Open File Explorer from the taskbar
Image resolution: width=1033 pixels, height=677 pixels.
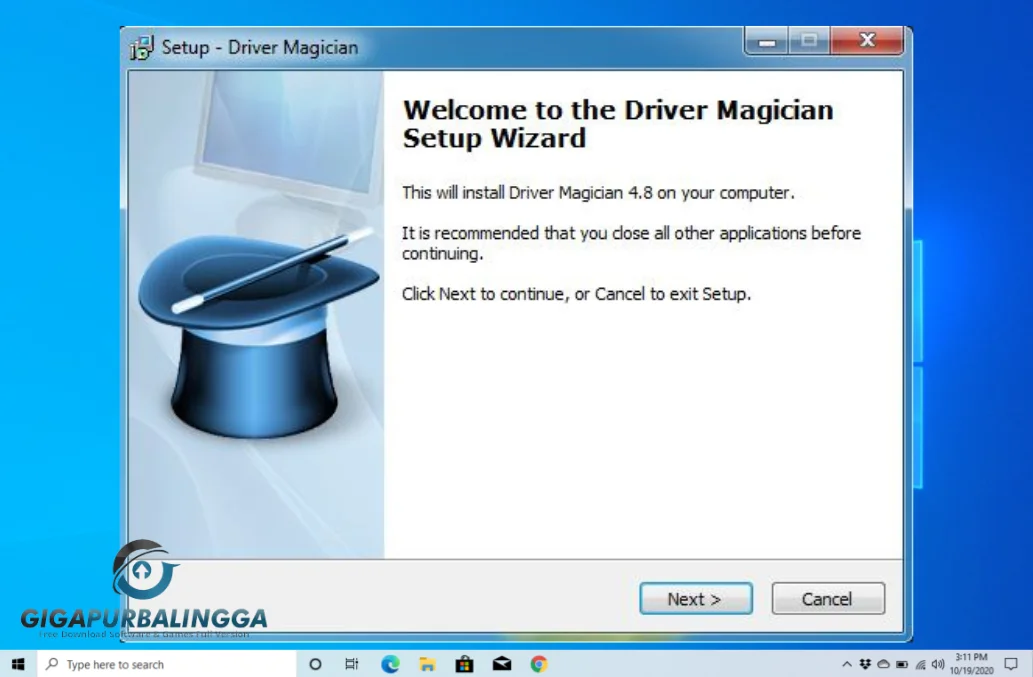click(x=425, y=663)
